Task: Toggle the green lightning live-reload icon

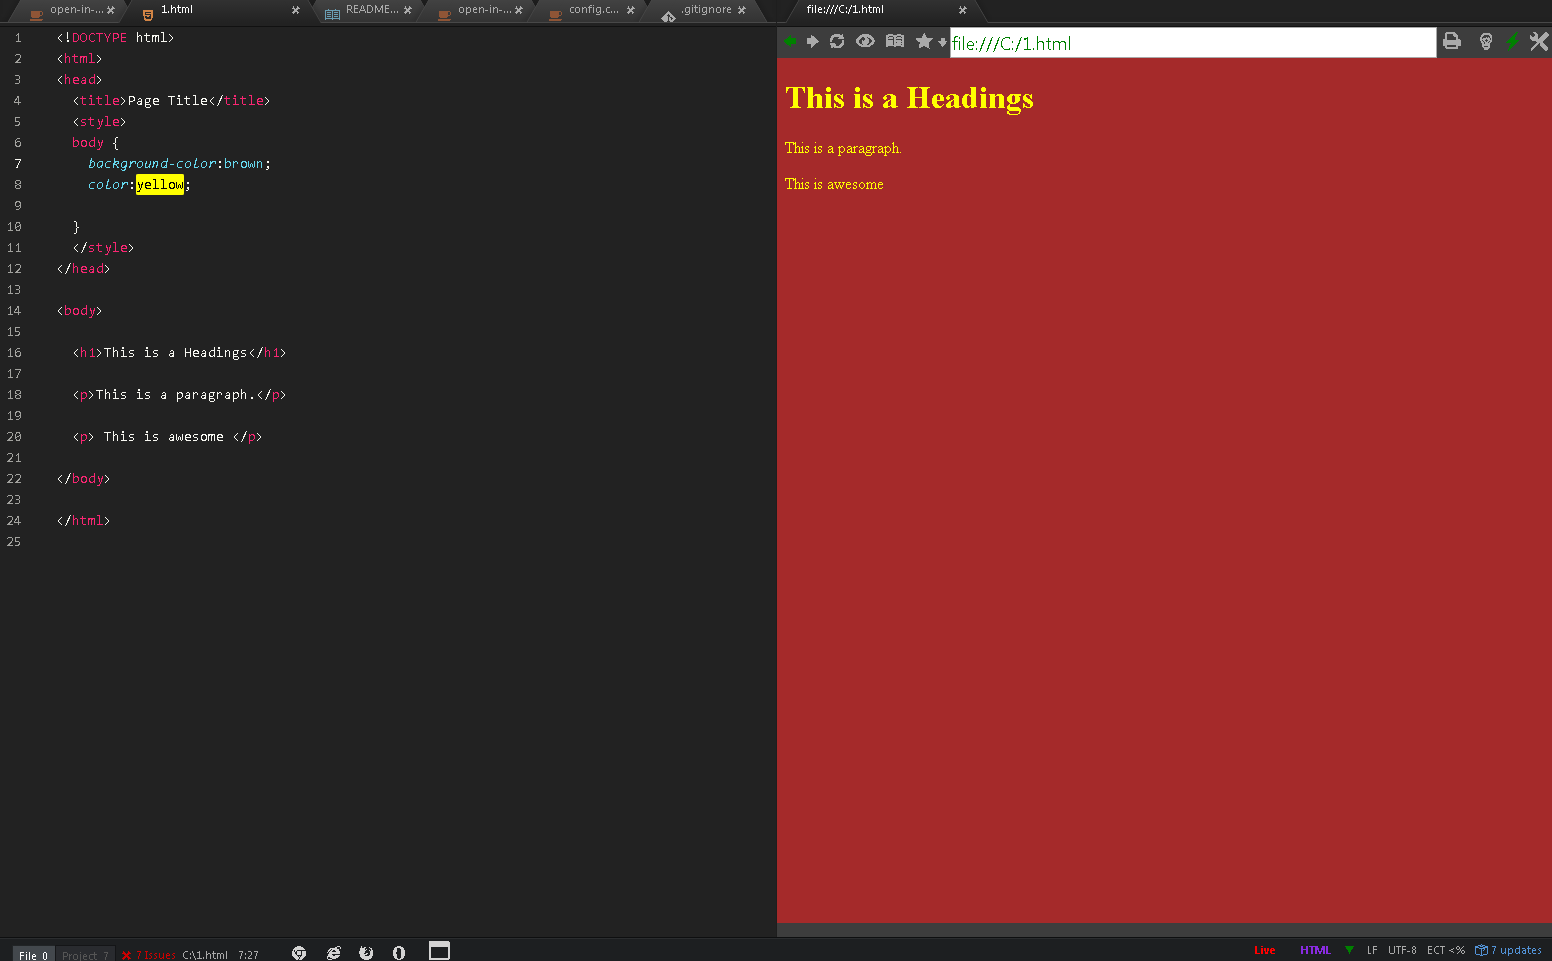Action: (1512, 41)
